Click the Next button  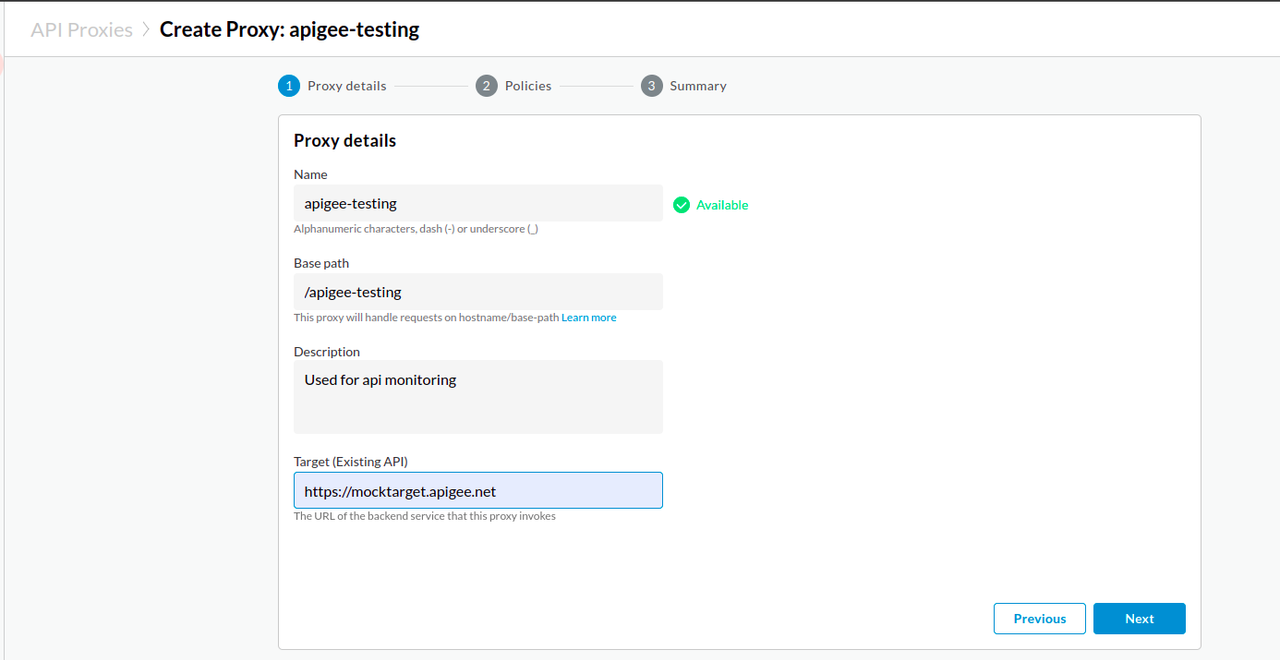(x=1139, y=618)
